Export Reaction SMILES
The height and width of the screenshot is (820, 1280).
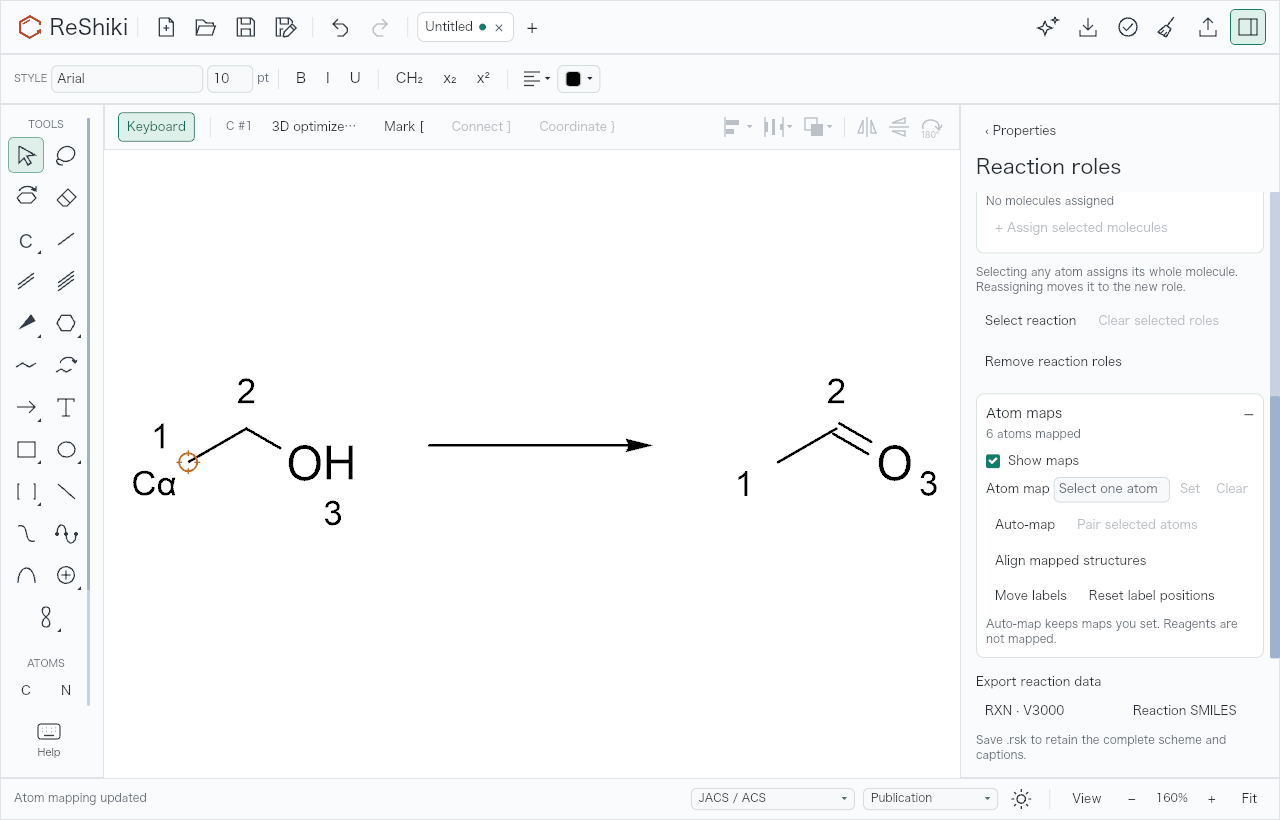pos(1184,711)
